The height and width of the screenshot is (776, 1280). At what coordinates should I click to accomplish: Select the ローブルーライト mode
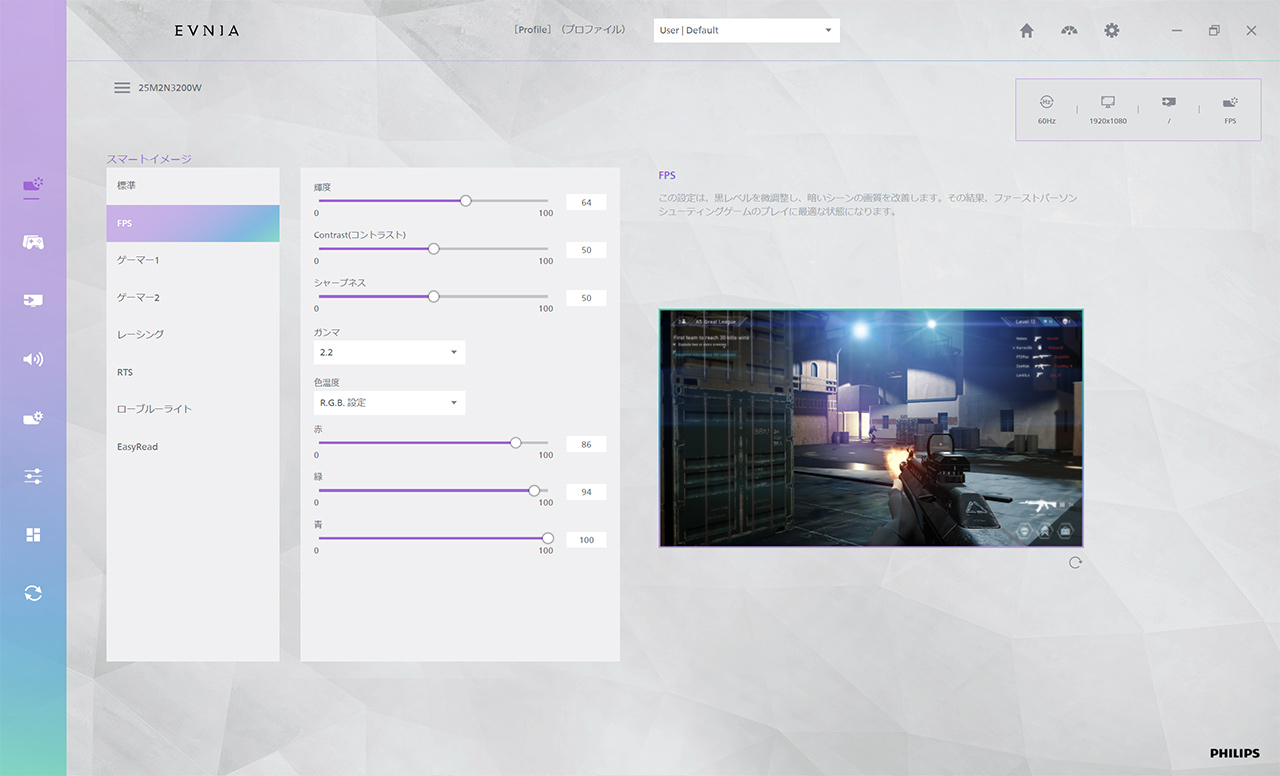click(x=193, y=409)
